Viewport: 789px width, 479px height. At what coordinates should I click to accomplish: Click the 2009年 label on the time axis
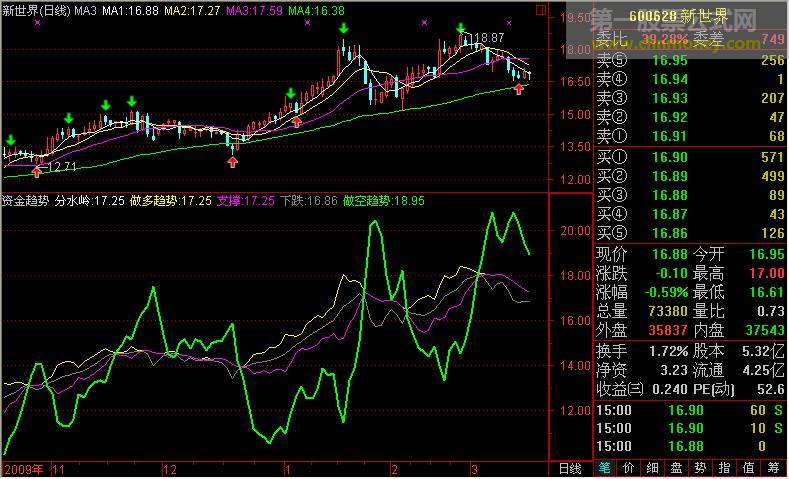point(24,470)
